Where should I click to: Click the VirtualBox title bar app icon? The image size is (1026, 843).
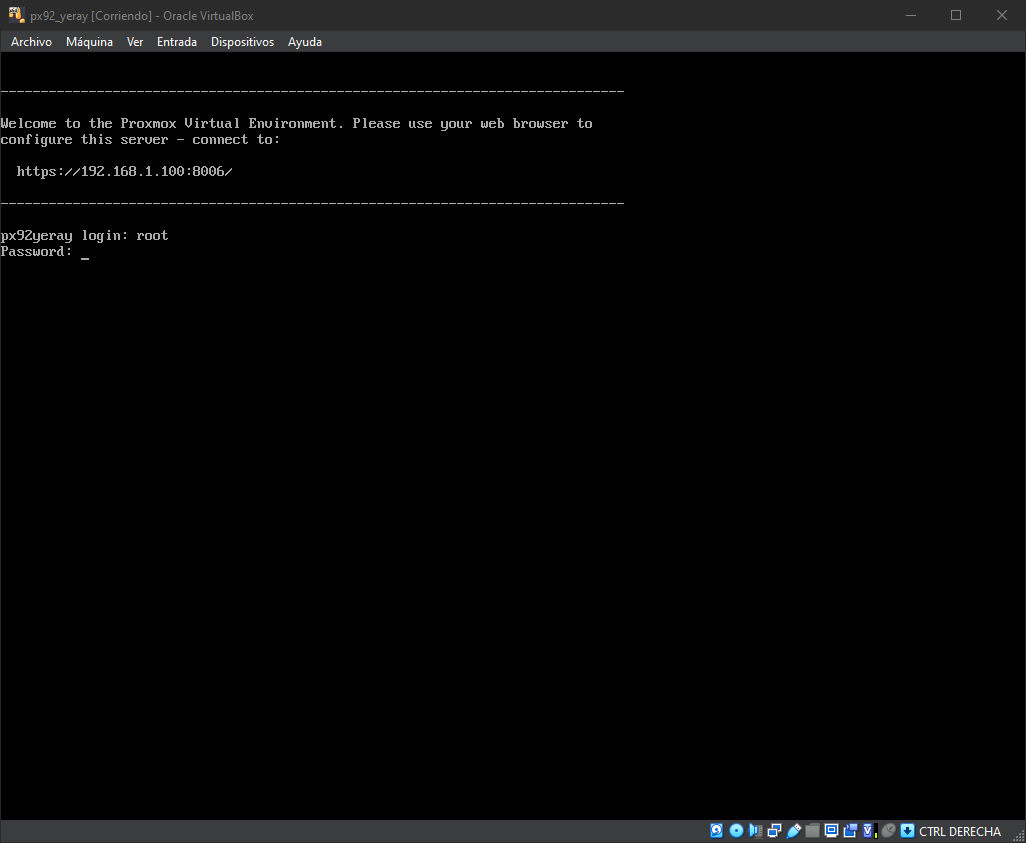click(16, 15)
